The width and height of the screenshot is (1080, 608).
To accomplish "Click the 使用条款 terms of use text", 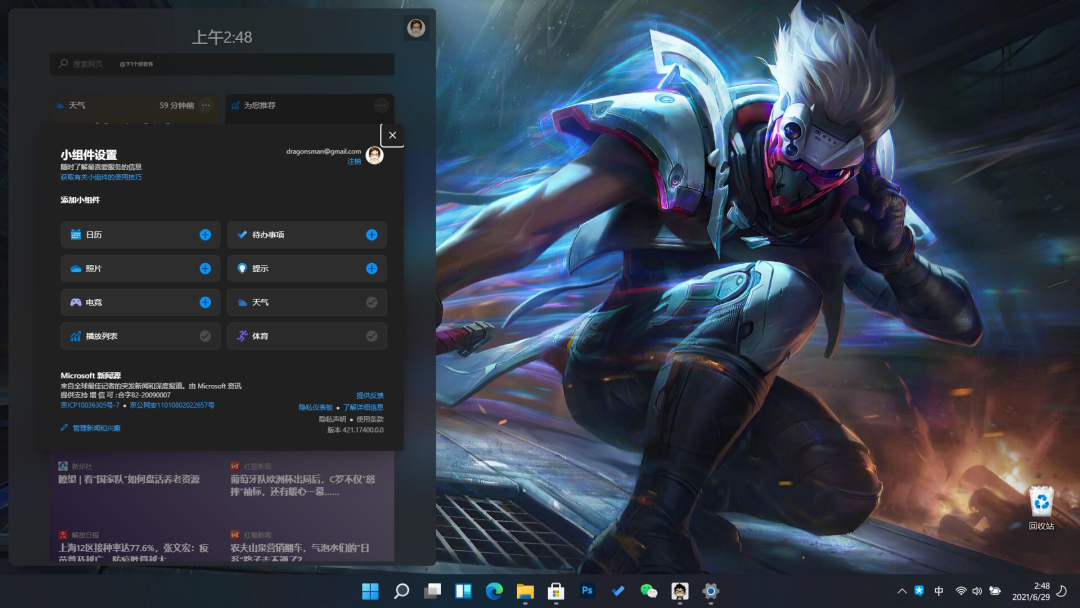I will click(x=371, y=419).
